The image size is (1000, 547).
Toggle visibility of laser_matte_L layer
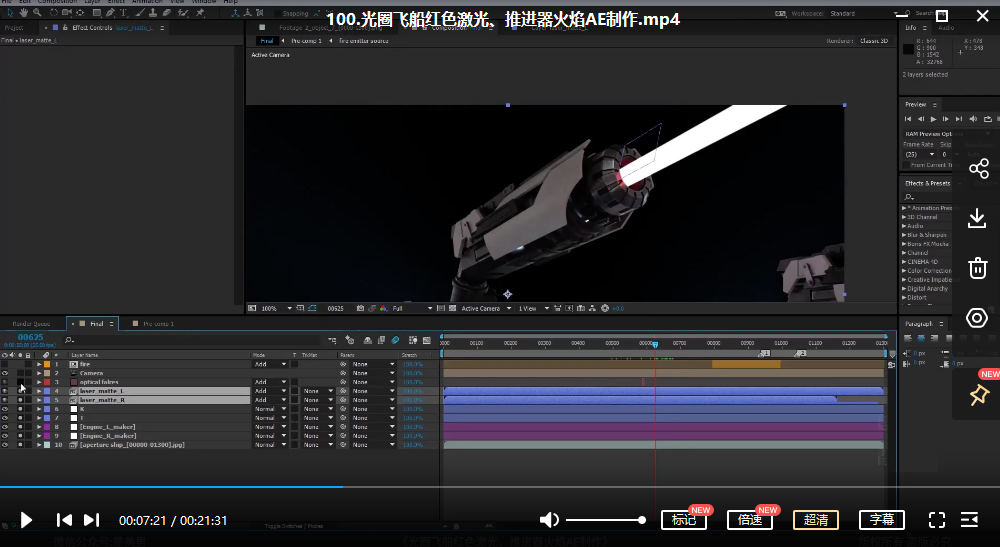pyautogui.click(x=5, y=391)
